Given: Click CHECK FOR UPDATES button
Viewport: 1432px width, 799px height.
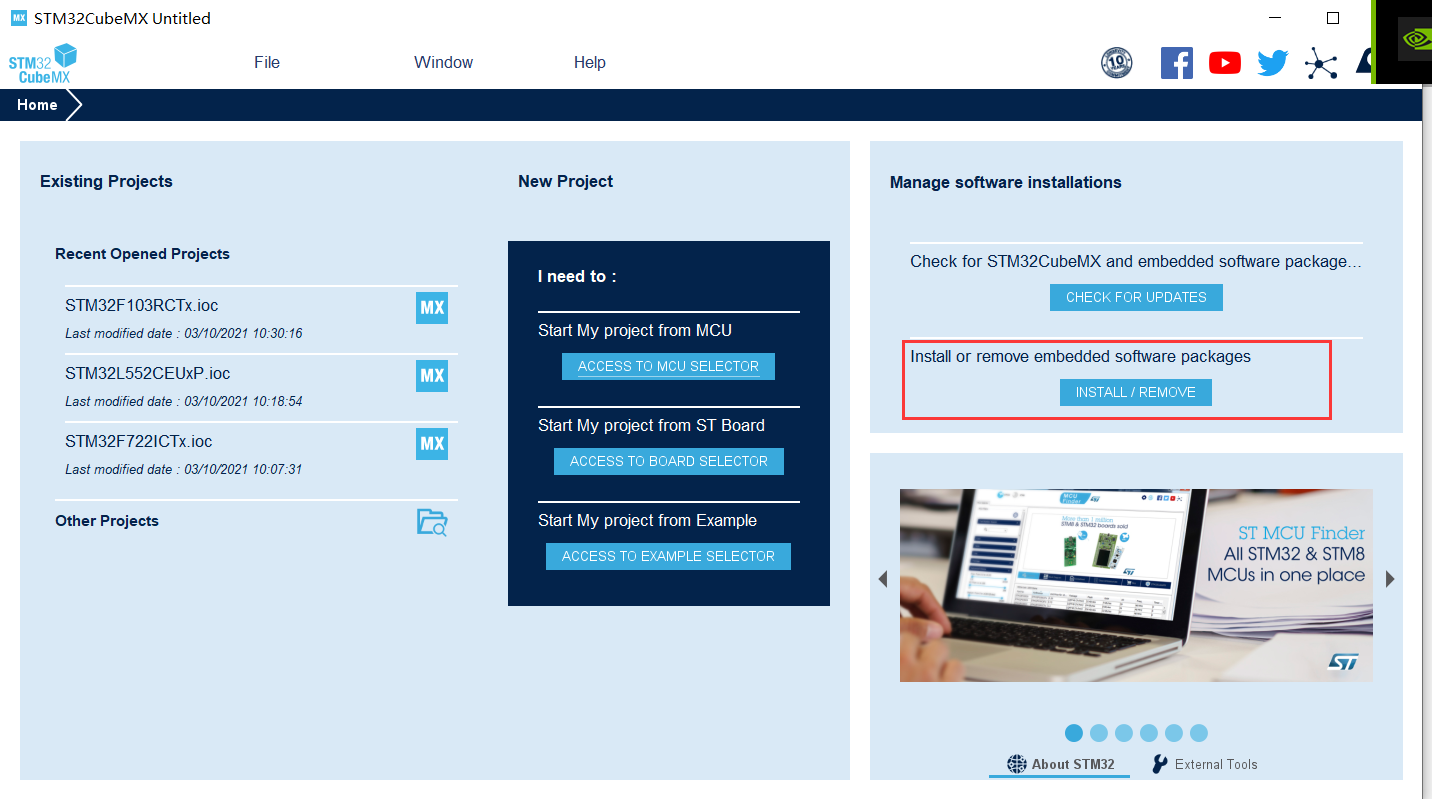Looking at the screenshot, I should (x=1136, y=297).
